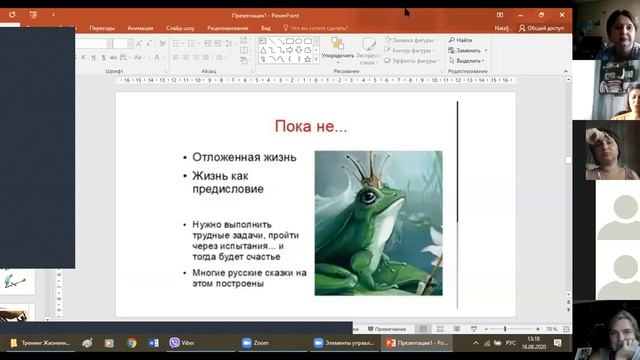Clear all text formatting
The image size is (640, 360).
162,43
